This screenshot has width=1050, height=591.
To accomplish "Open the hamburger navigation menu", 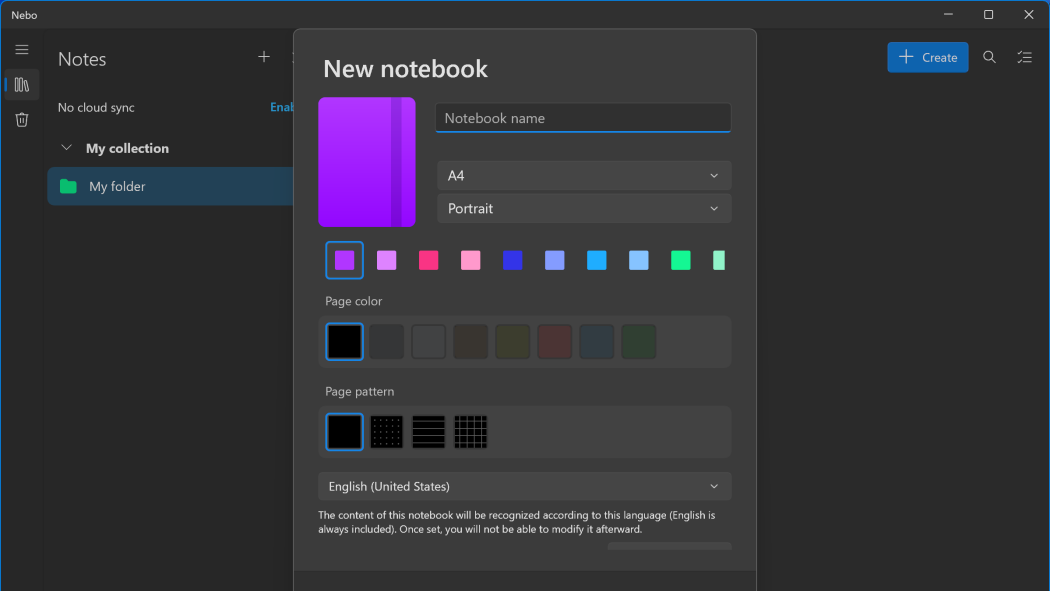I will tap(22, 49).
